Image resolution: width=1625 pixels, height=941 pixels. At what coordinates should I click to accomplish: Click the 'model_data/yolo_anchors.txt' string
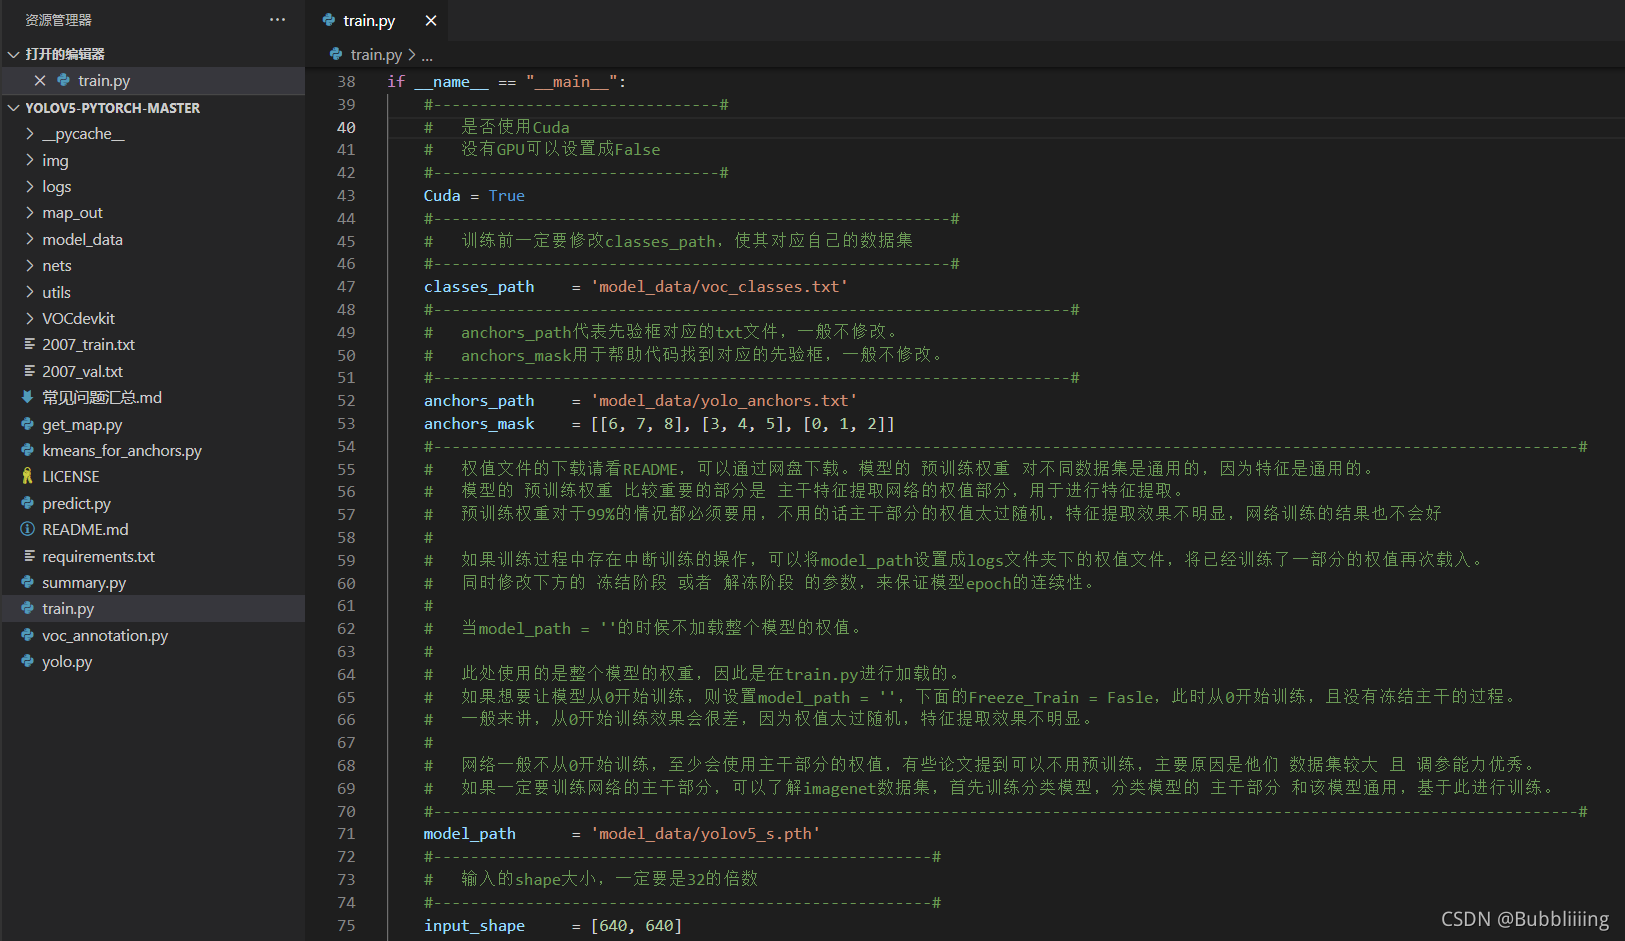pos(724,401)
